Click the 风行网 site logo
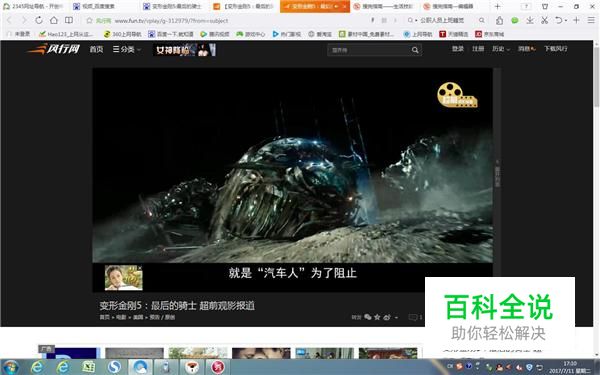600x375 pixels. 54,49
